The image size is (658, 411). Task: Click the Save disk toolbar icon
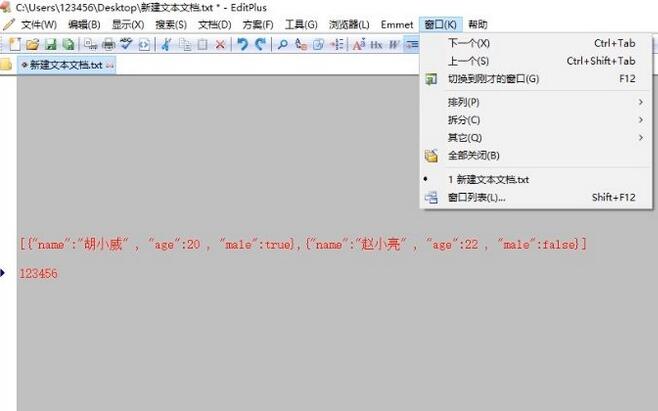point(50,44)
